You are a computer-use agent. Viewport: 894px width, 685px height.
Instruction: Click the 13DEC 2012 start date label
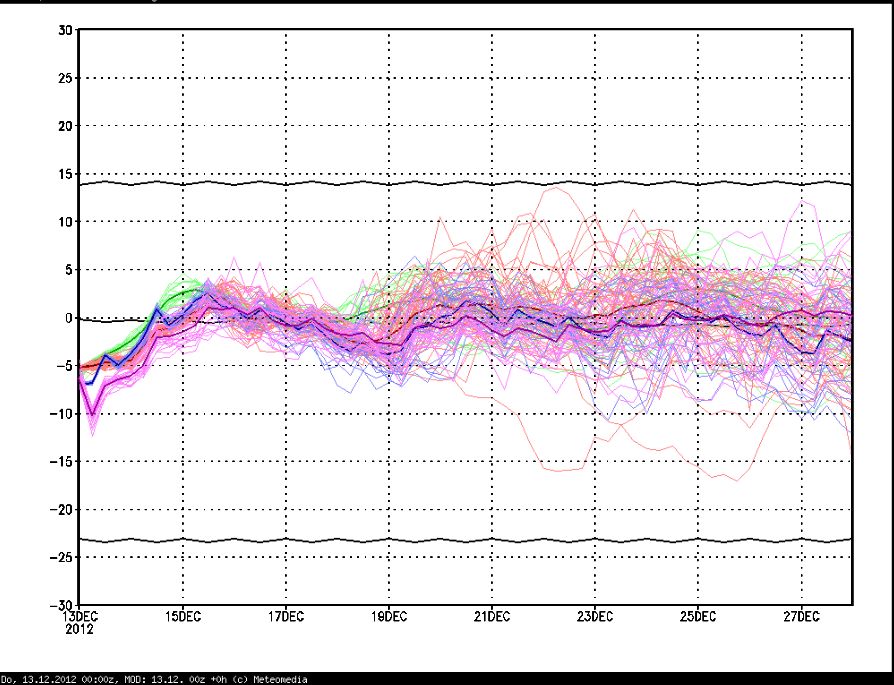80,623
